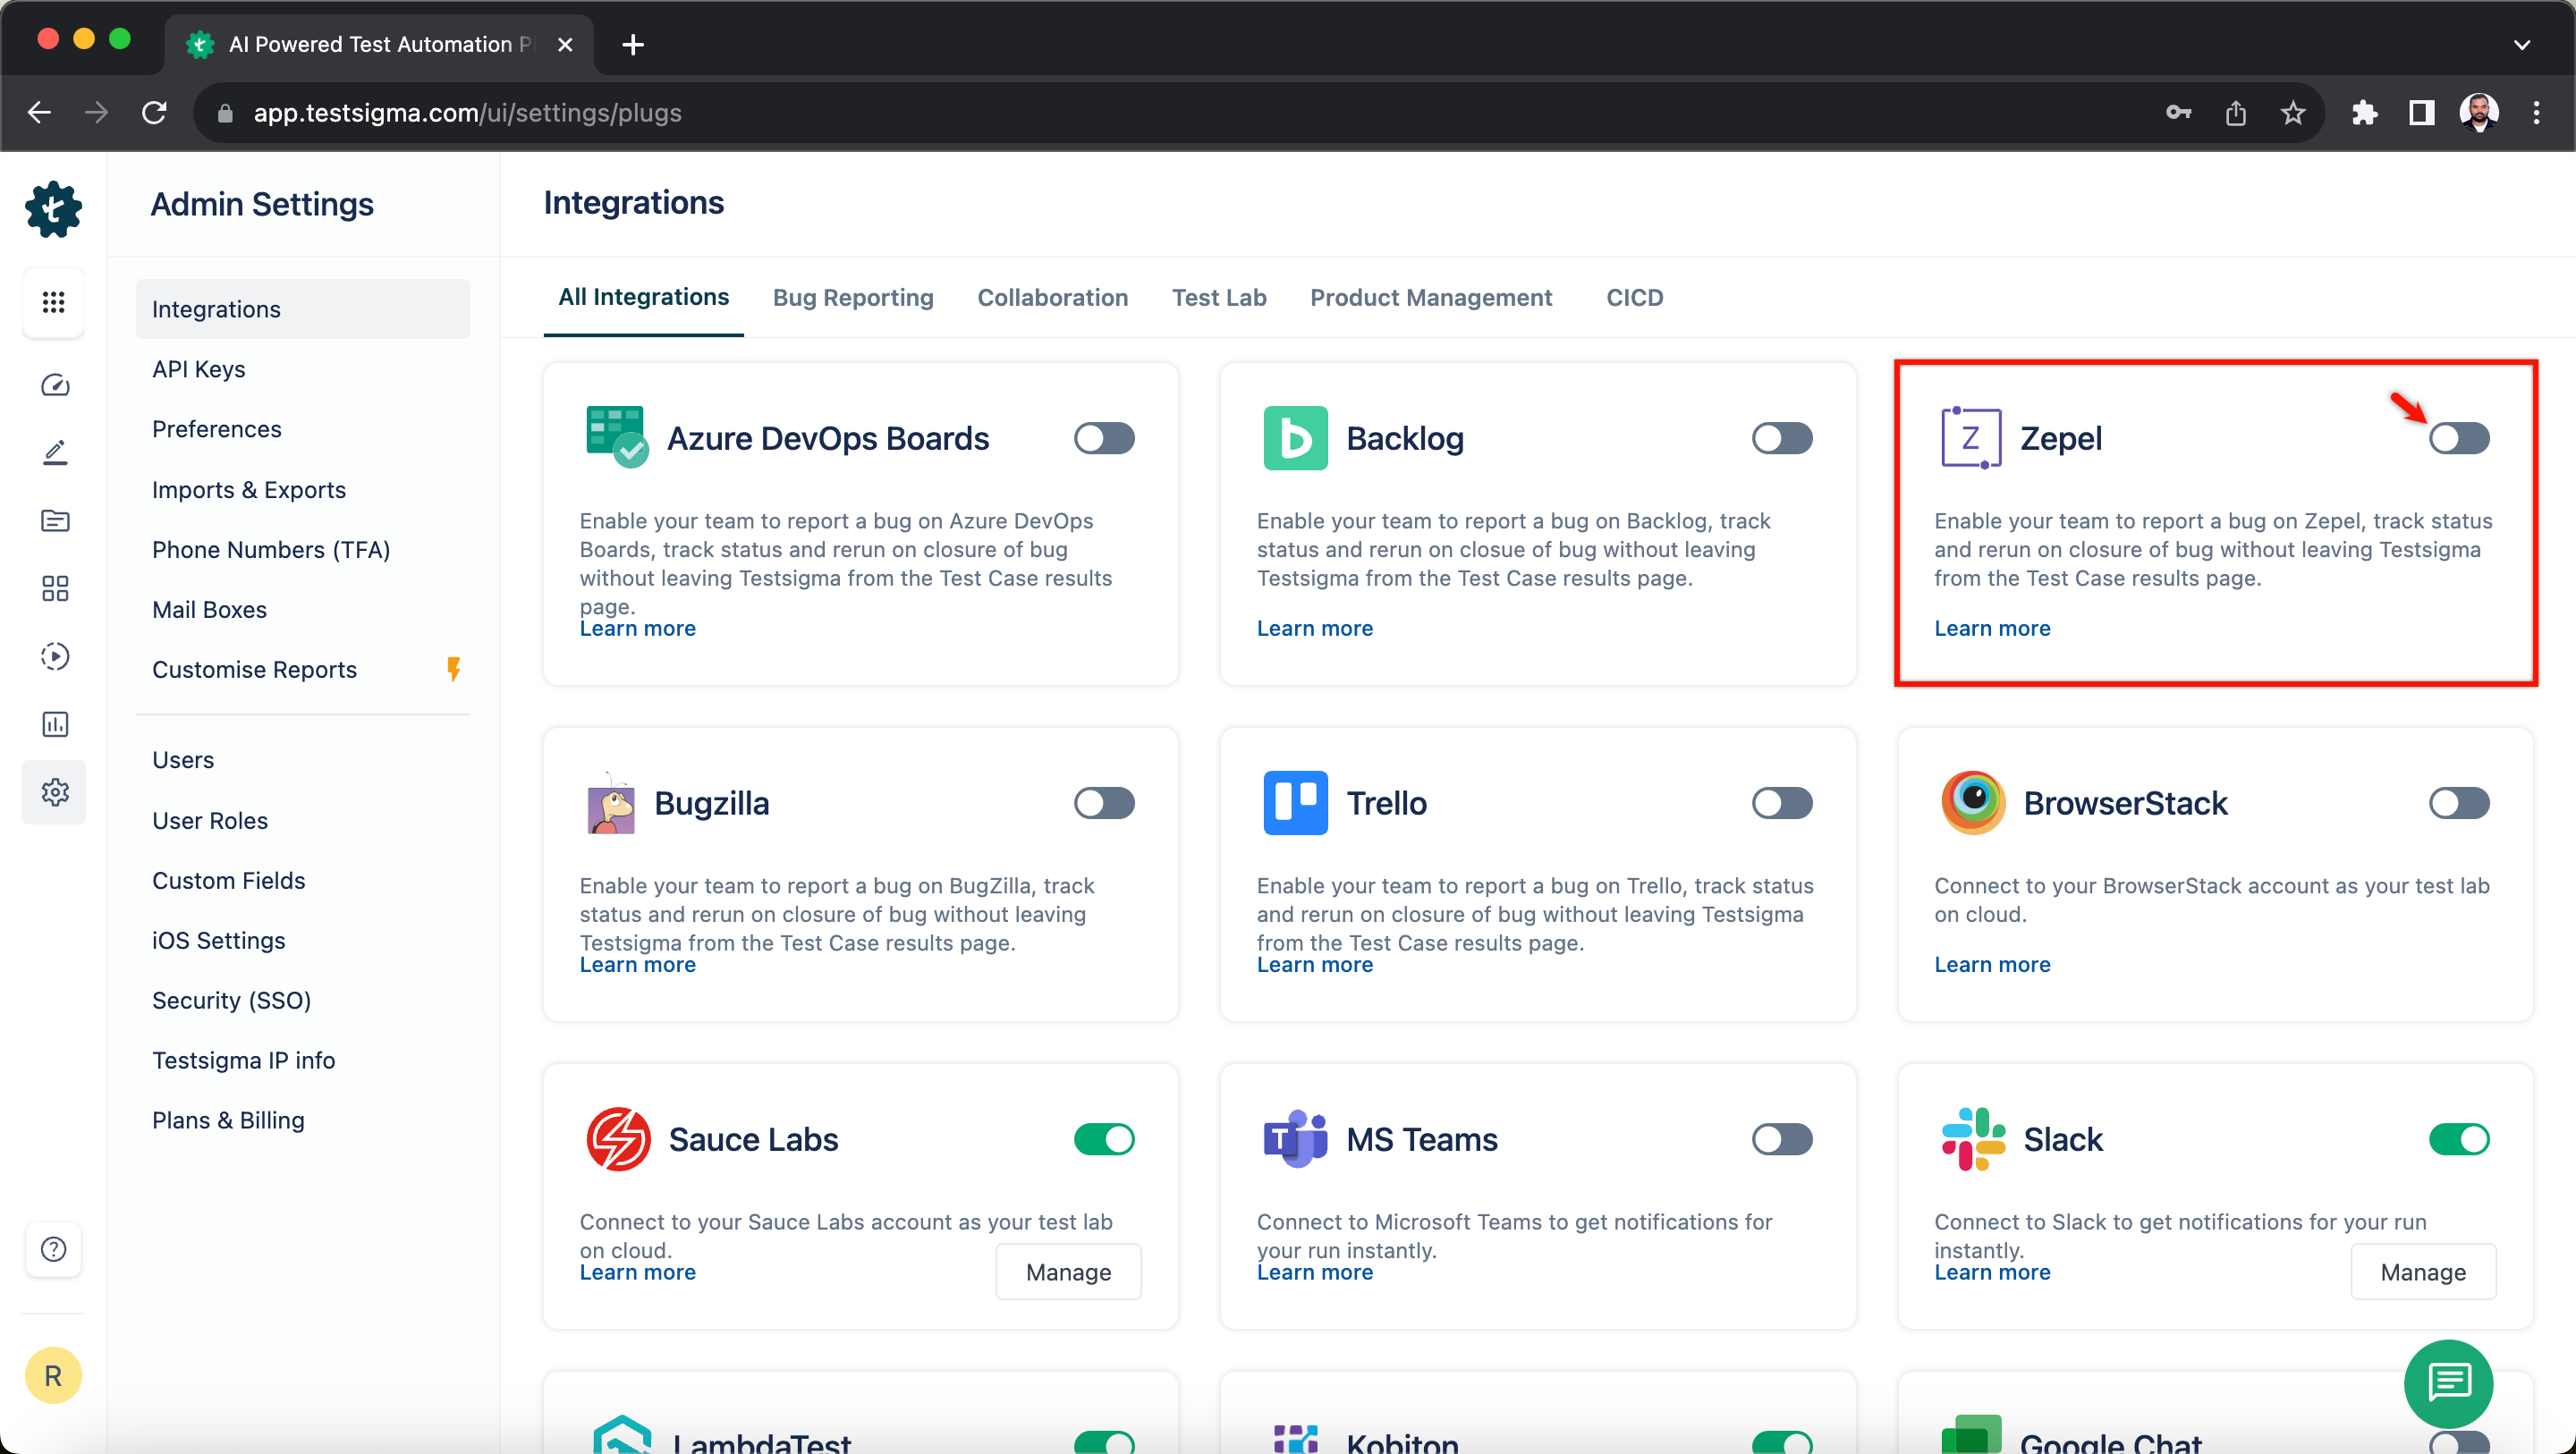Select the All Integrations tab

click(x=643, y=297)
